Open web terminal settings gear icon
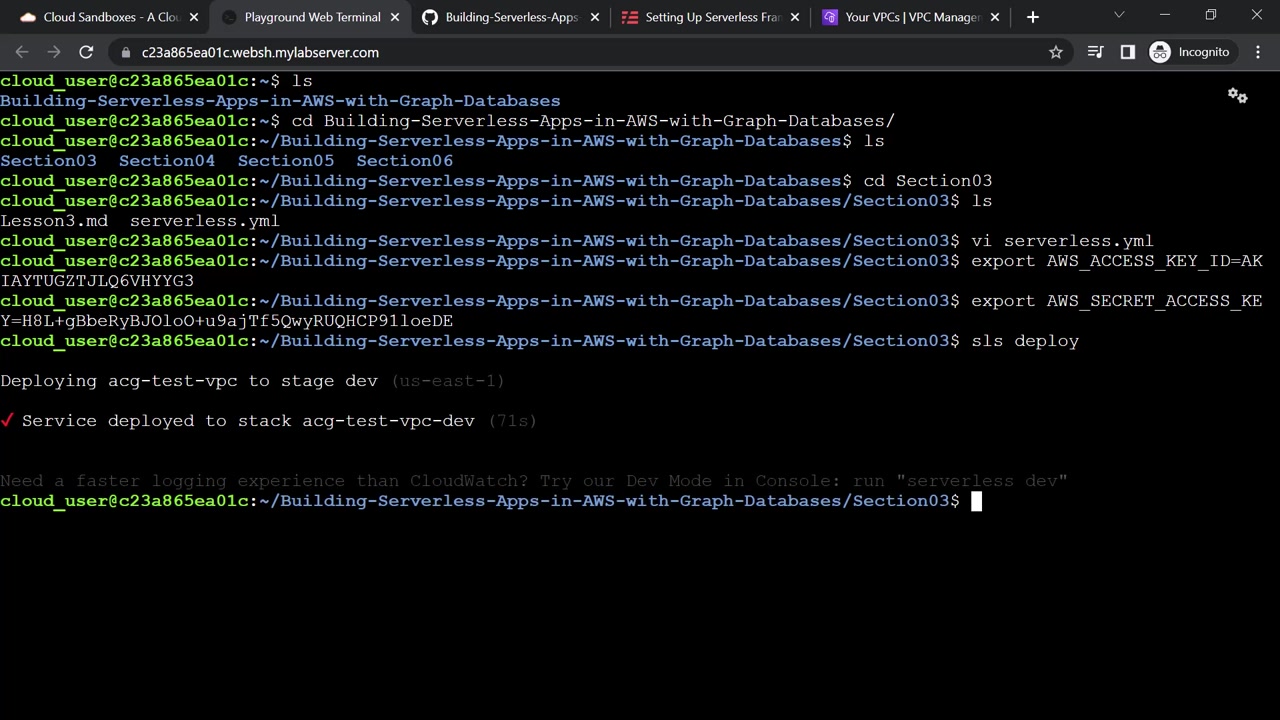This screenshot has width=1280, height=720. pos(1238,96)
